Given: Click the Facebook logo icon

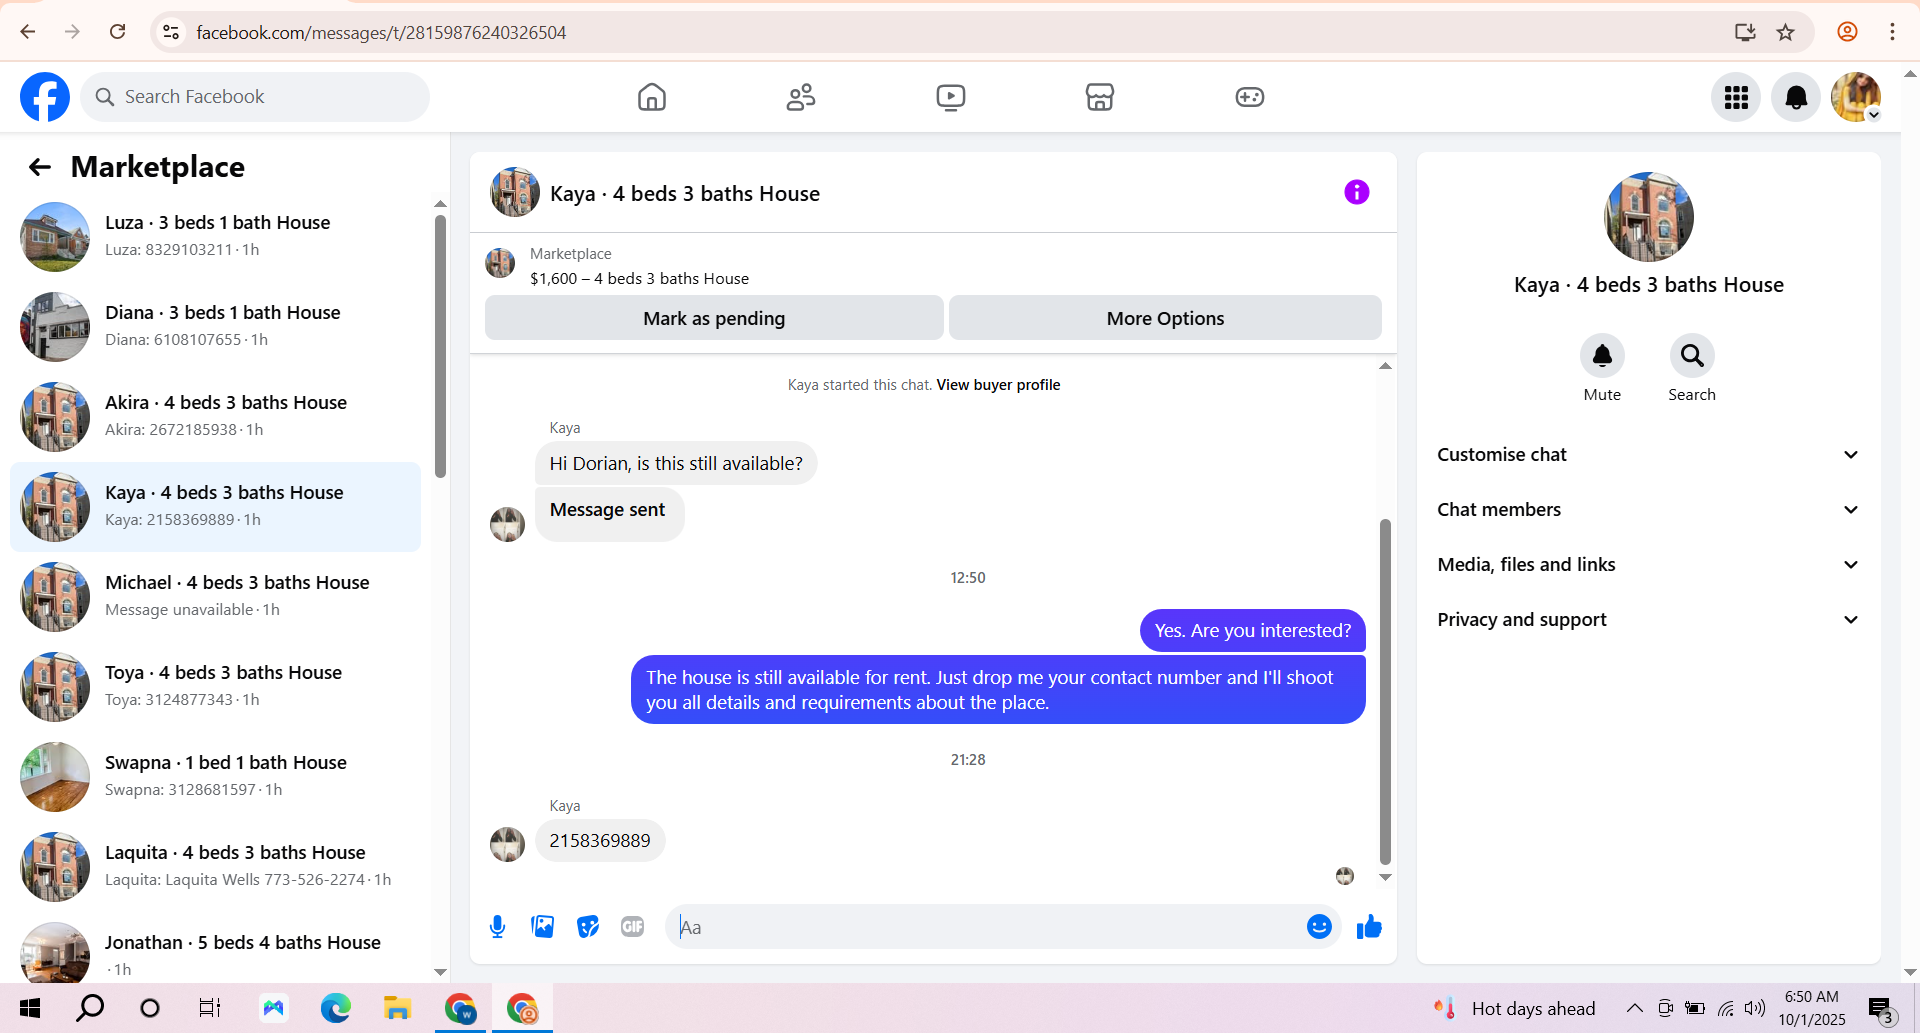Looking at the screenshot, I should 45,97.
